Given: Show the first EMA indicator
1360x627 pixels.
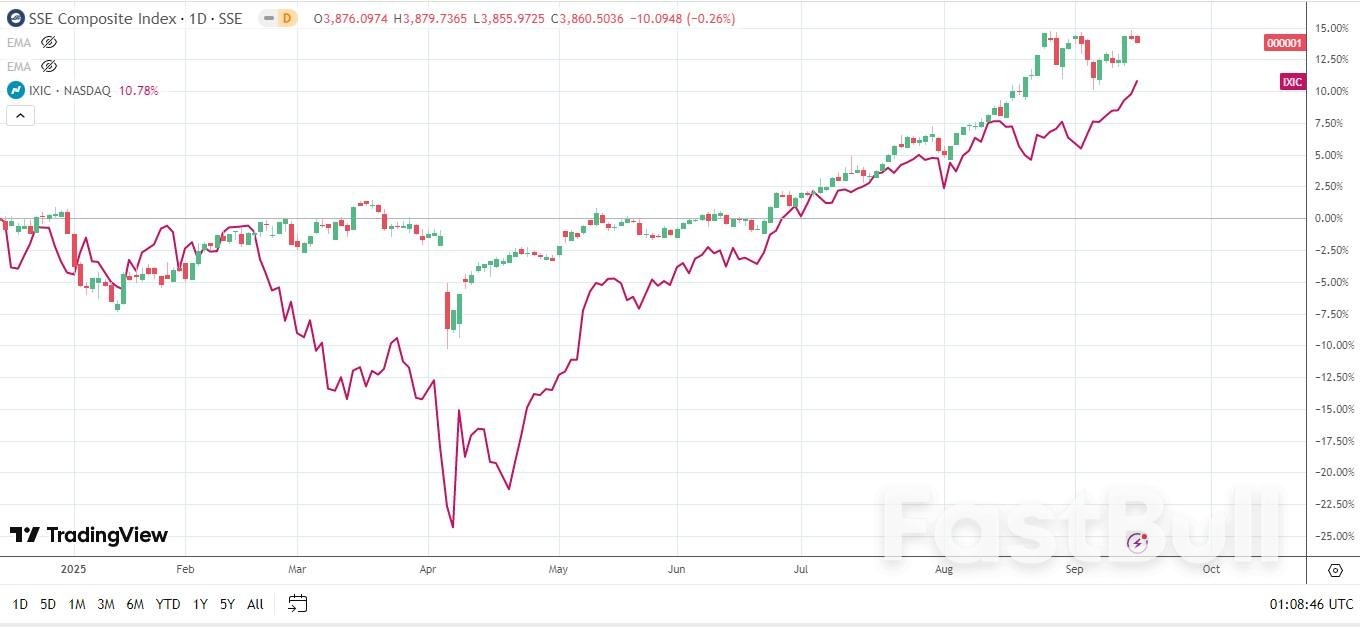Looking at the screenshot, I should [49, 42].
